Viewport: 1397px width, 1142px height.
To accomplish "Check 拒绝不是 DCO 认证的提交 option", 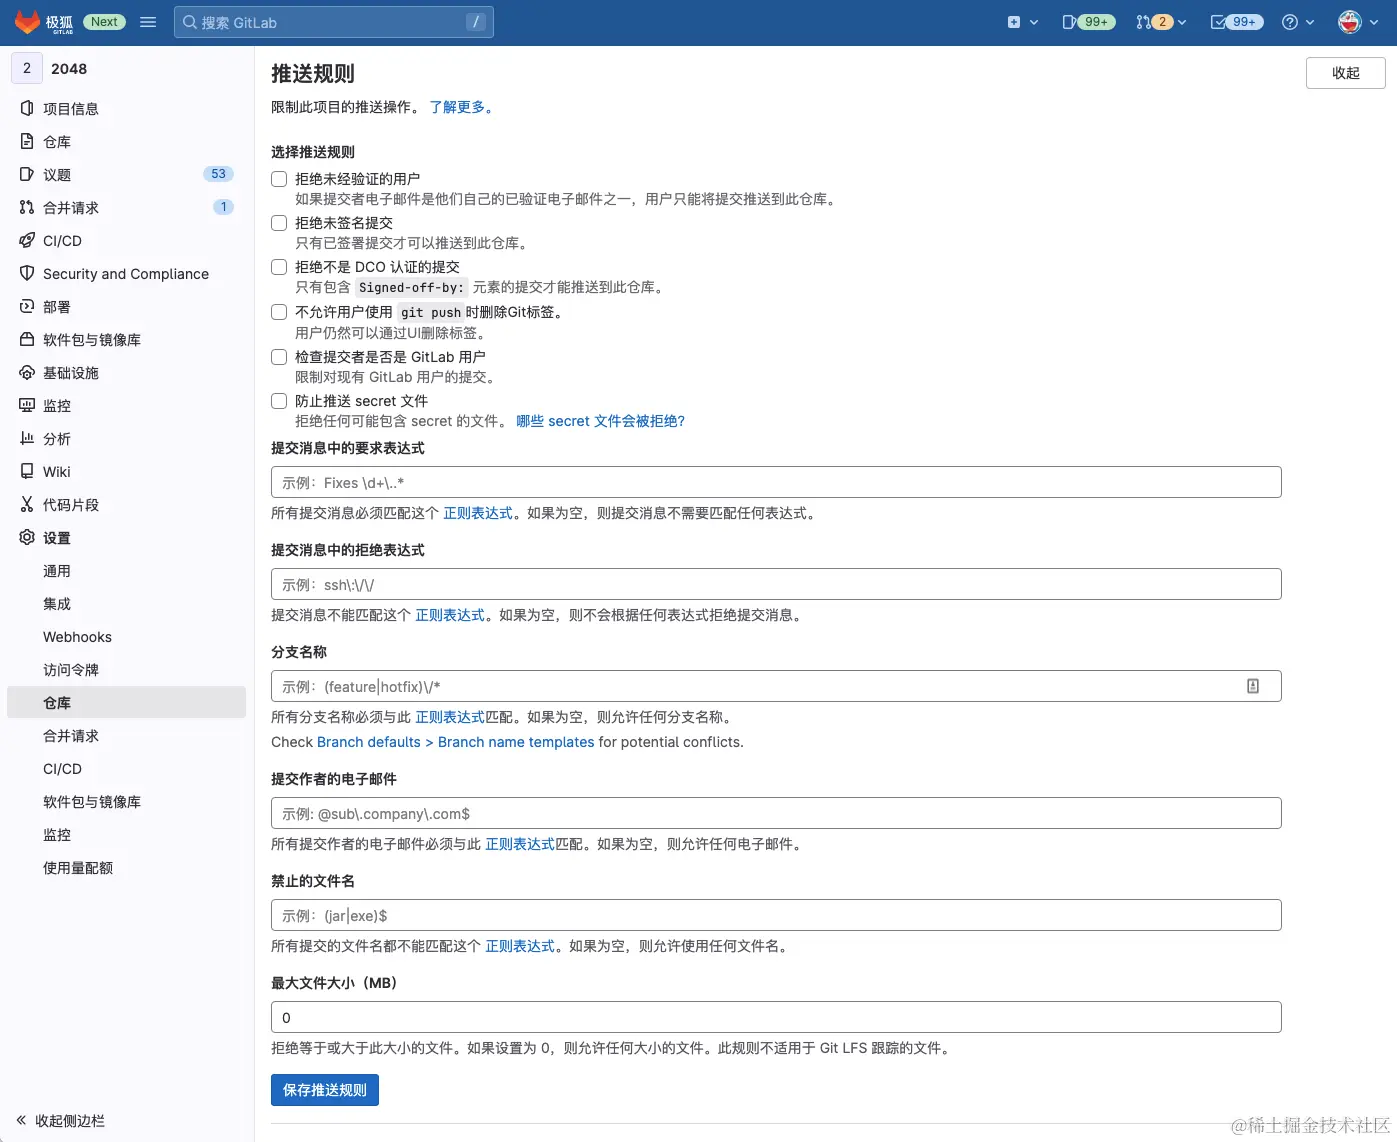I will coord(279,267).
